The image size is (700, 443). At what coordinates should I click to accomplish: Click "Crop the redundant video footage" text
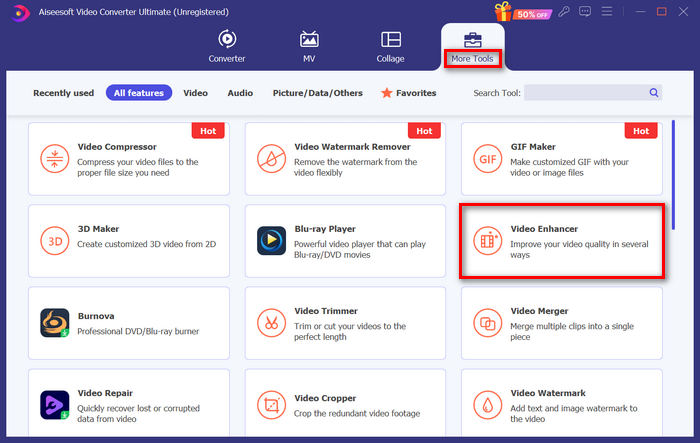tap(357, 414)
